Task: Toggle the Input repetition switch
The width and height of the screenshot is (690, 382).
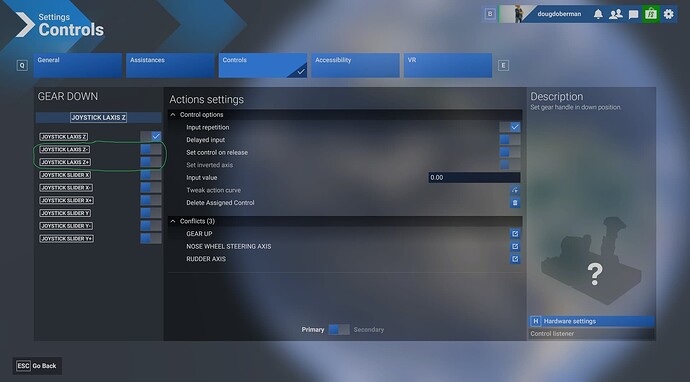Action: 510,127
